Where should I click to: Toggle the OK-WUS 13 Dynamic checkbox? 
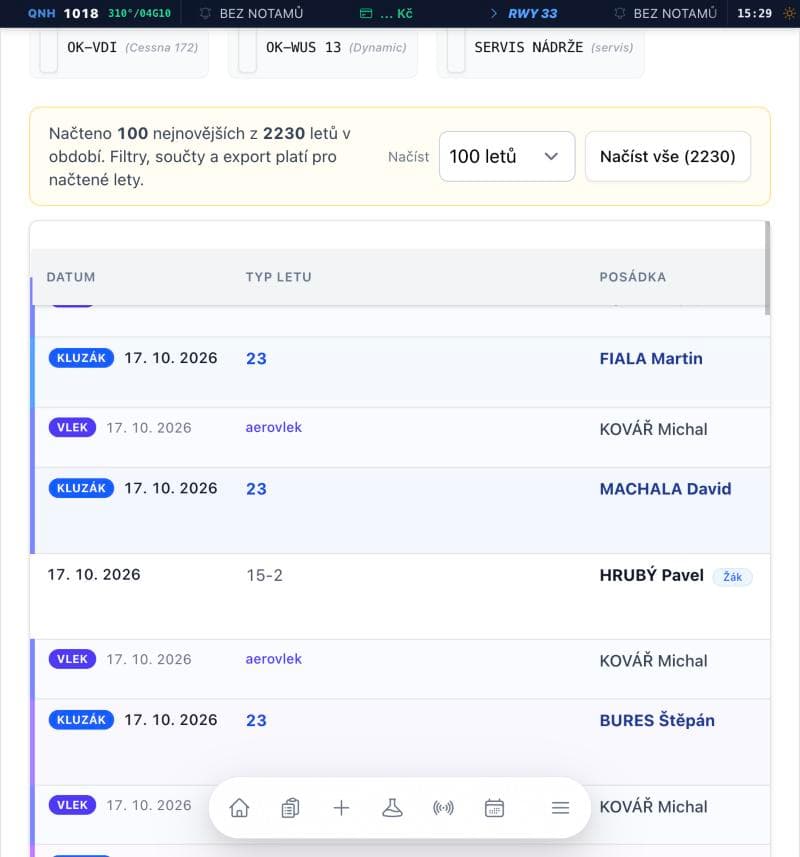[x=248, y=52]
